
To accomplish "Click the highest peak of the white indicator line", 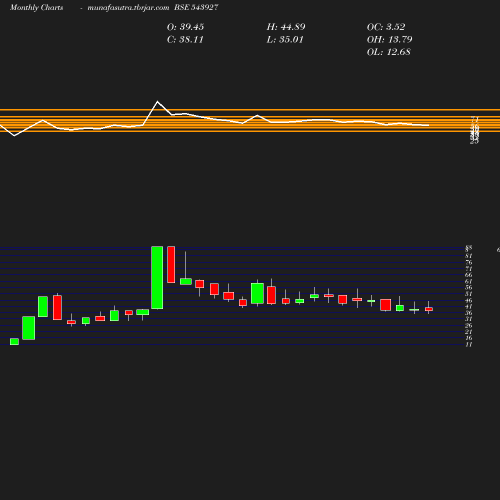I will pyautogui.click(x=157, y=101).
